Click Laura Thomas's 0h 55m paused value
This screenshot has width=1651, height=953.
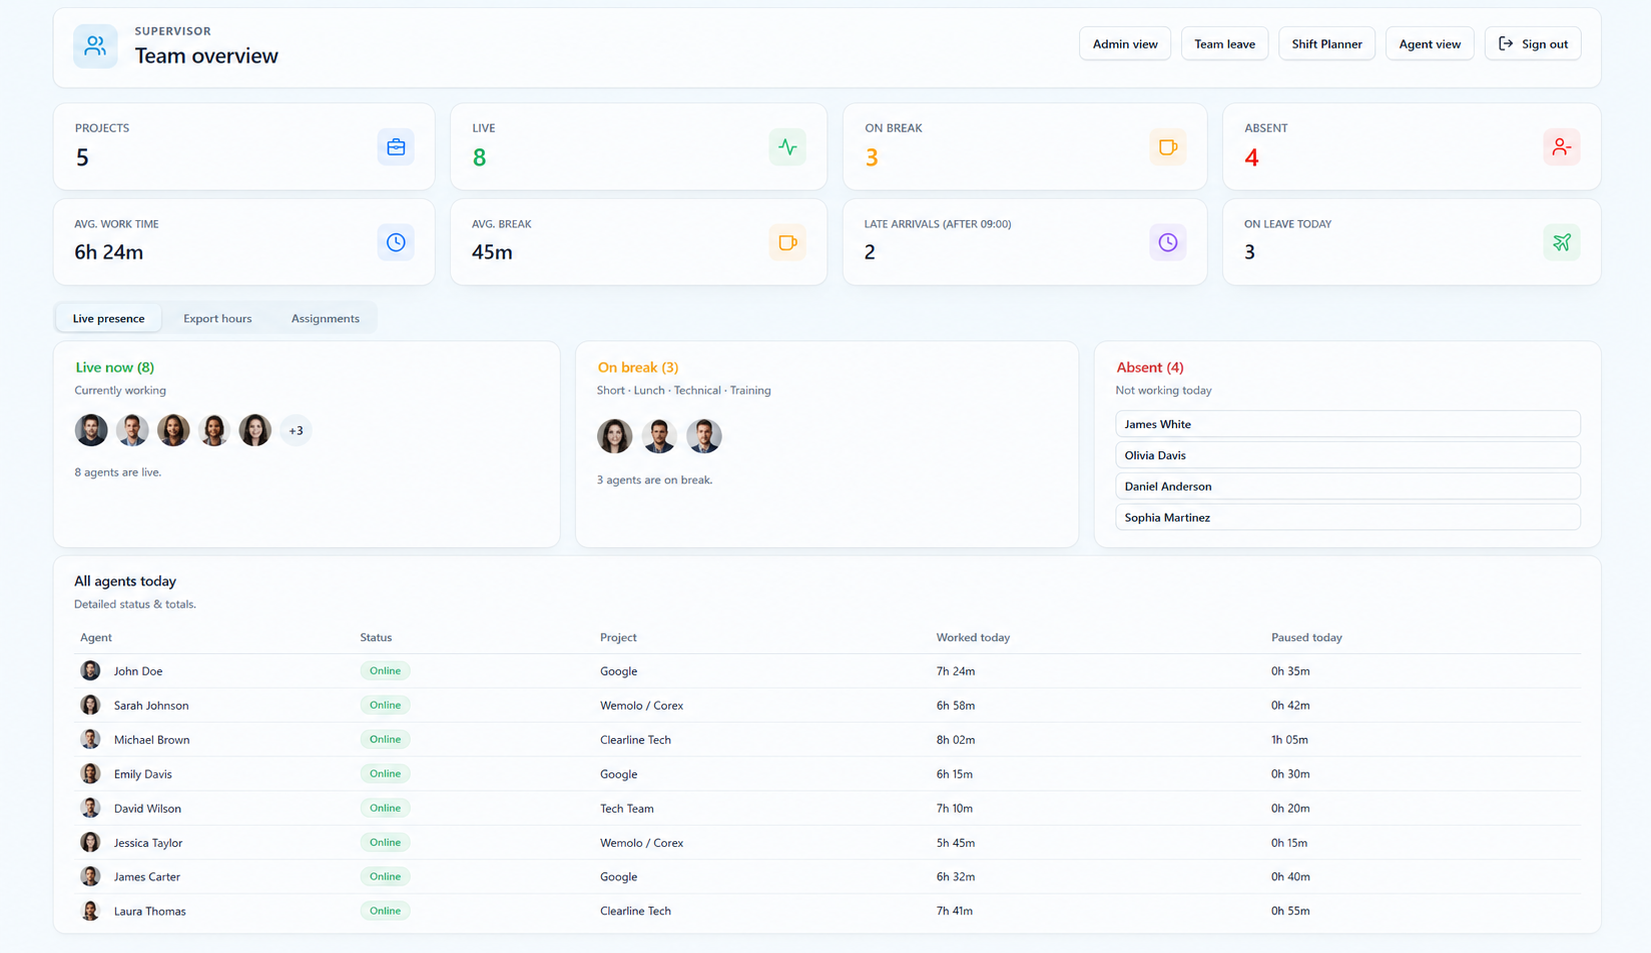(1290, 911)
